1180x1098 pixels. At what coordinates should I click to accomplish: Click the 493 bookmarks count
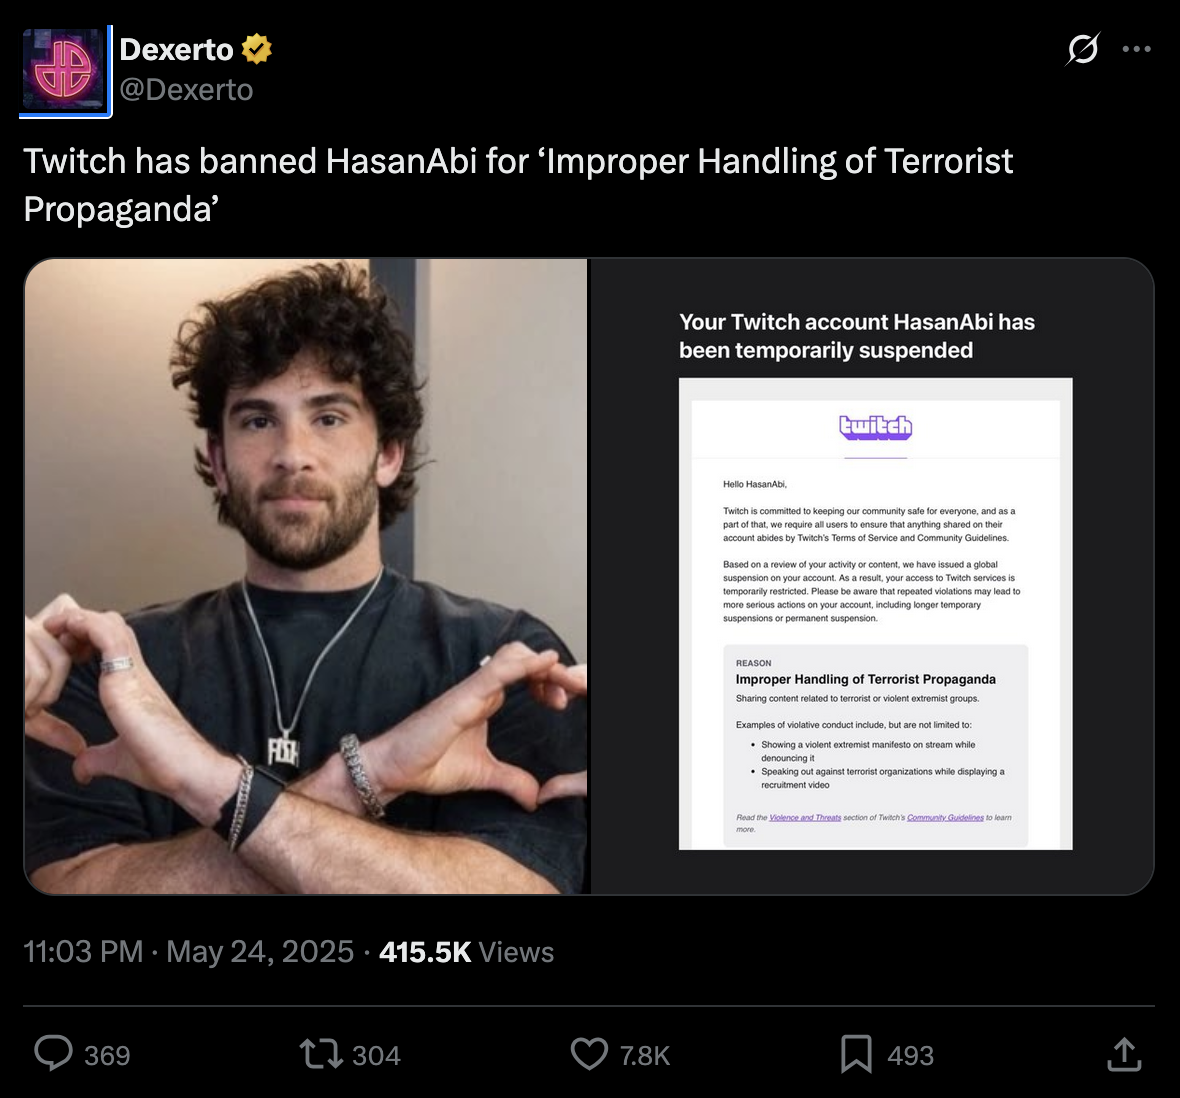point(911,1055)
